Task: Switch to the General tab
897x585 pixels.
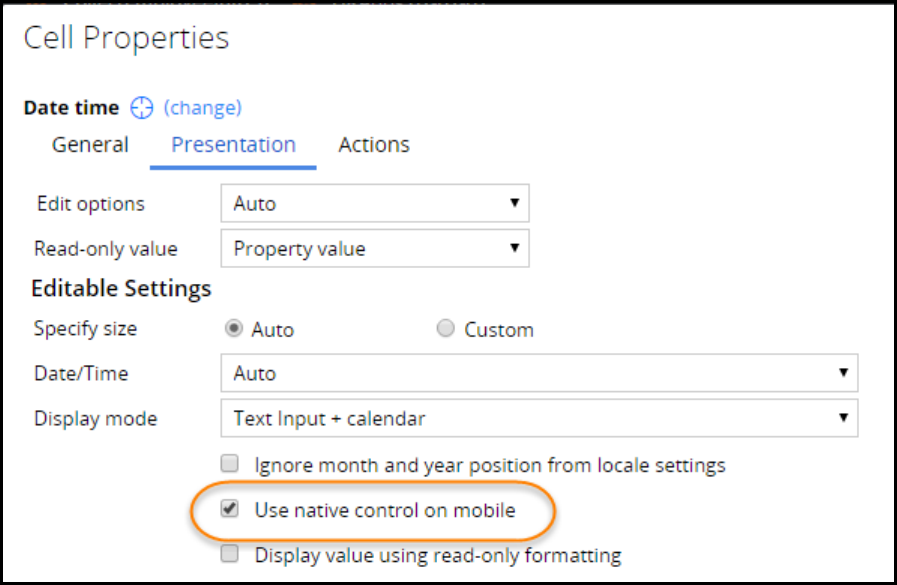Action: coord(90,145)
